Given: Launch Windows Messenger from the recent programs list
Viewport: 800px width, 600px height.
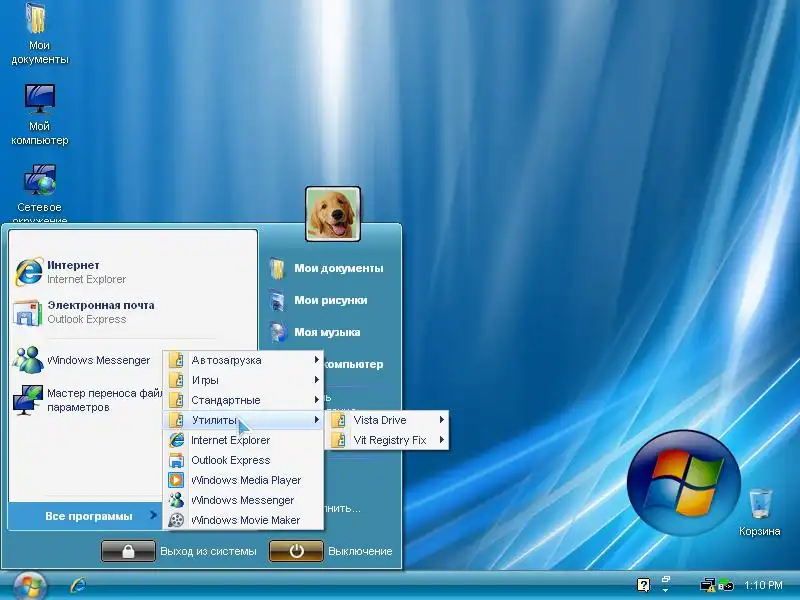Looking at the screenshot, I should click(82, 360).
